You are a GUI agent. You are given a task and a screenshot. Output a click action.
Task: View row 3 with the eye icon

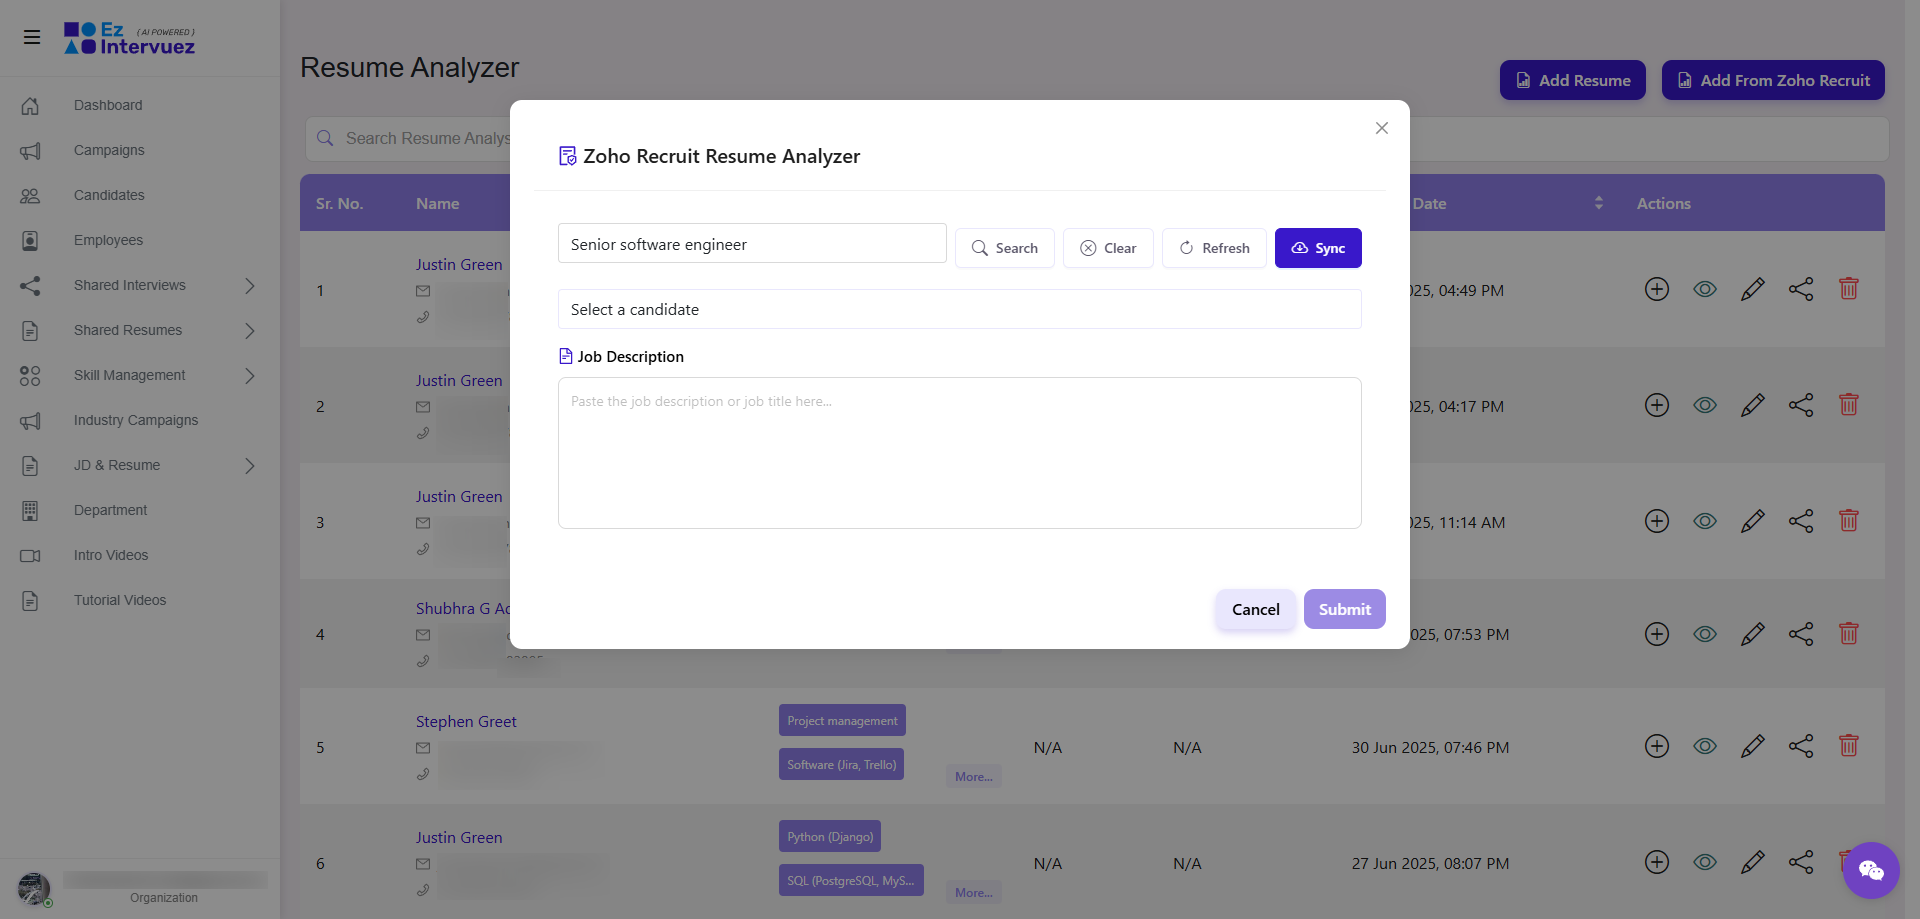pyautogui.click(x=1705, y=522)
